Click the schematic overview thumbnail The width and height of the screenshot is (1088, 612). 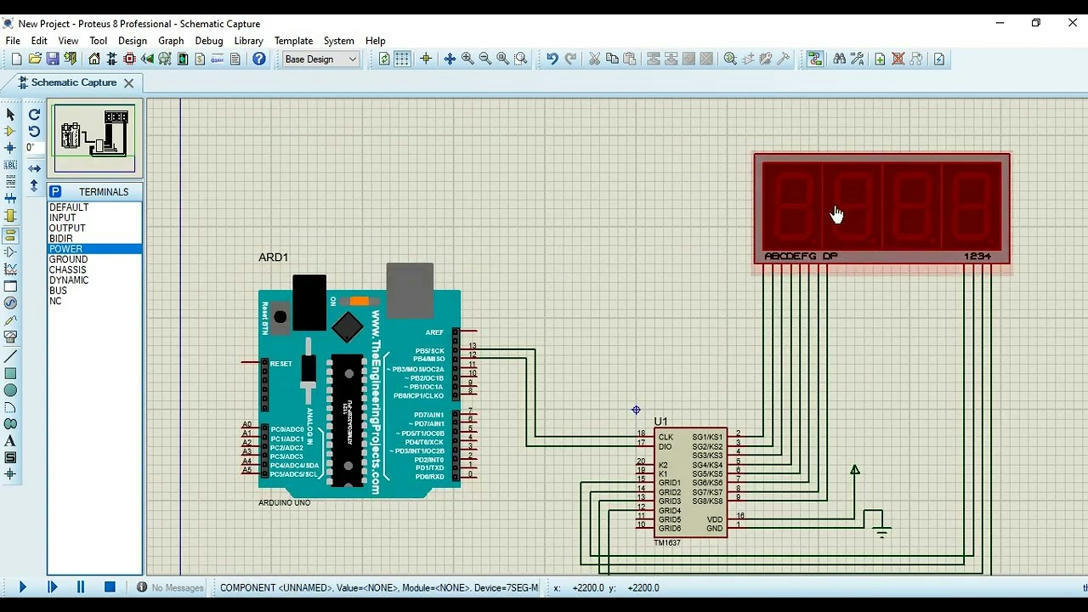(95, 138)
